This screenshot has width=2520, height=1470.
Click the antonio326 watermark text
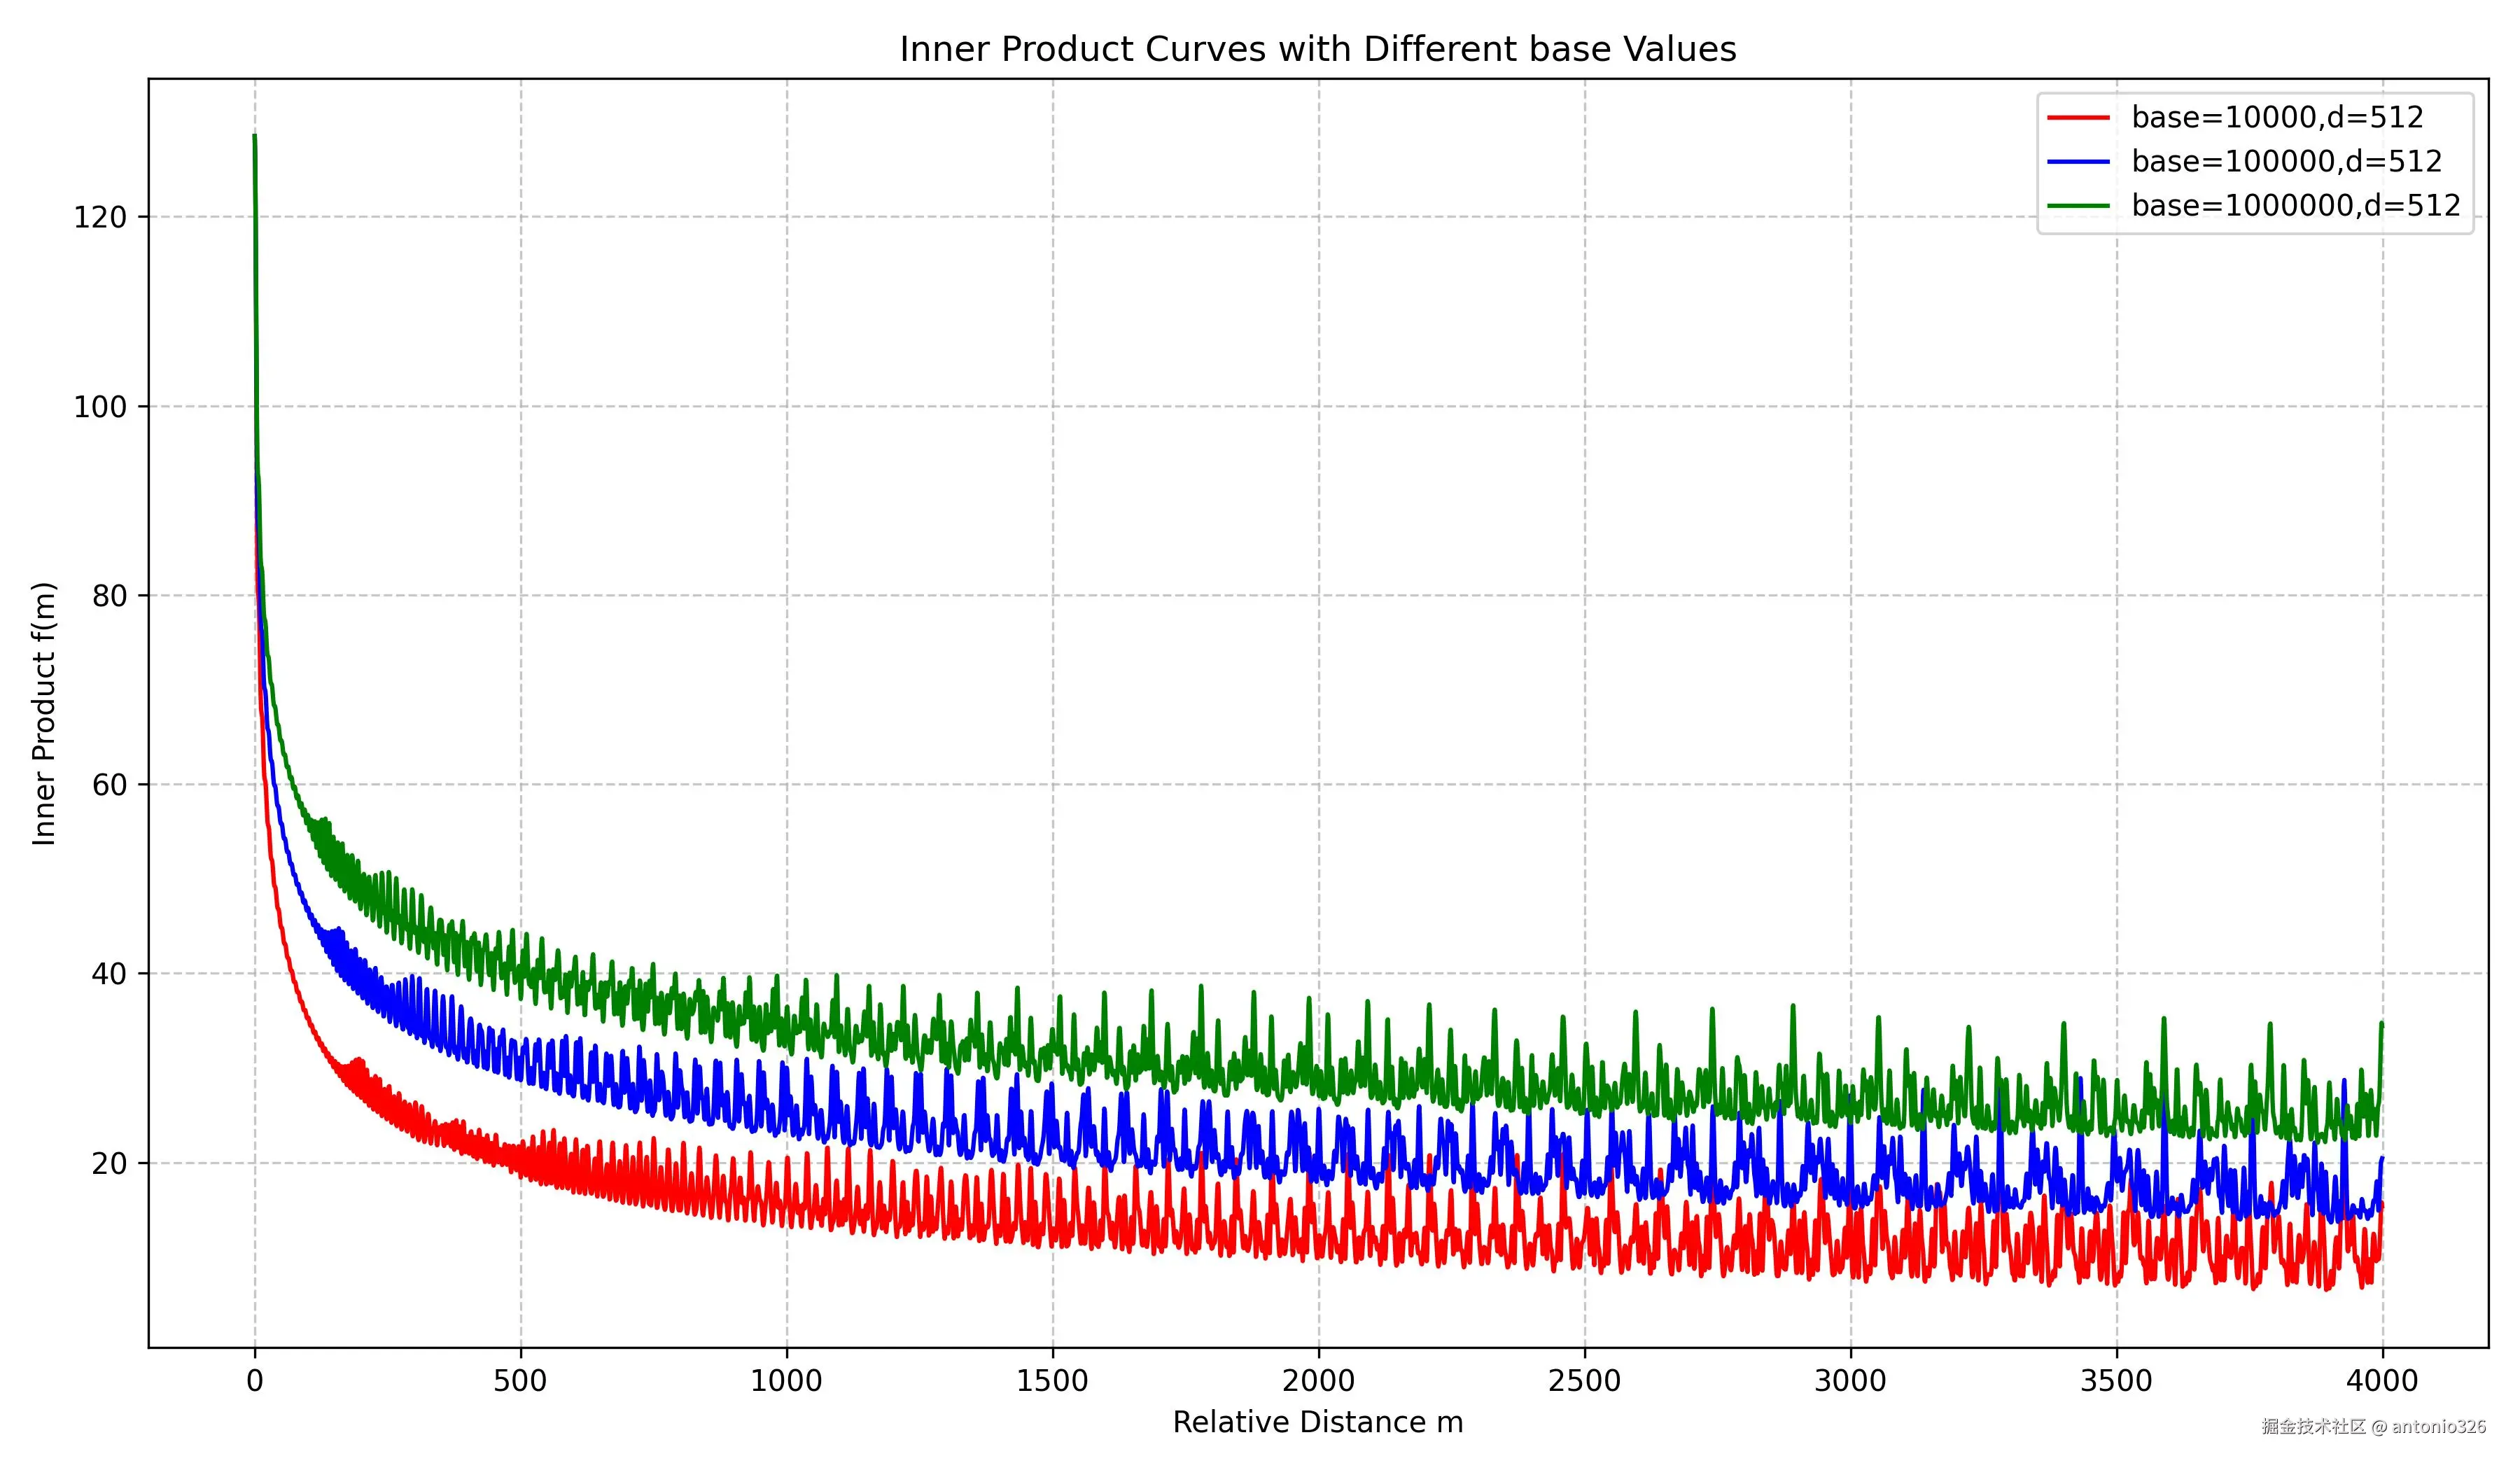(x=2438, y=1427)
